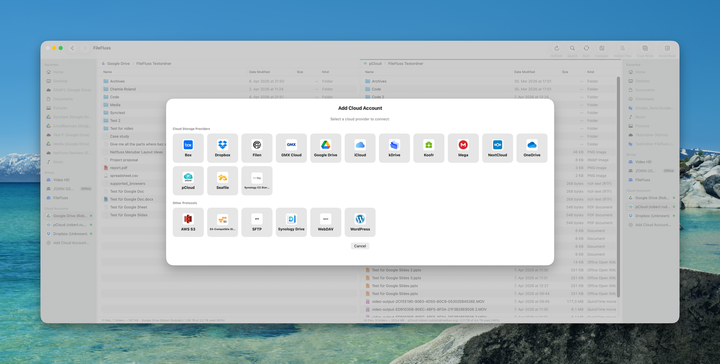The height and width of the screenshot is (364, 720).
Task: Click Add Cloud Account in right sidebar
Action: 651,225
